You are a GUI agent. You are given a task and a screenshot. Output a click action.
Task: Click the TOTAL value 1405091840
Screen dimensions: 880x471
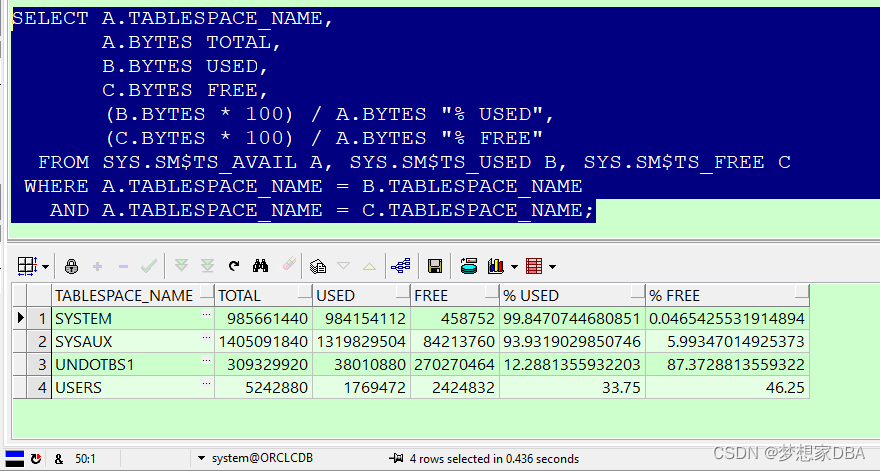pos(264,341)
